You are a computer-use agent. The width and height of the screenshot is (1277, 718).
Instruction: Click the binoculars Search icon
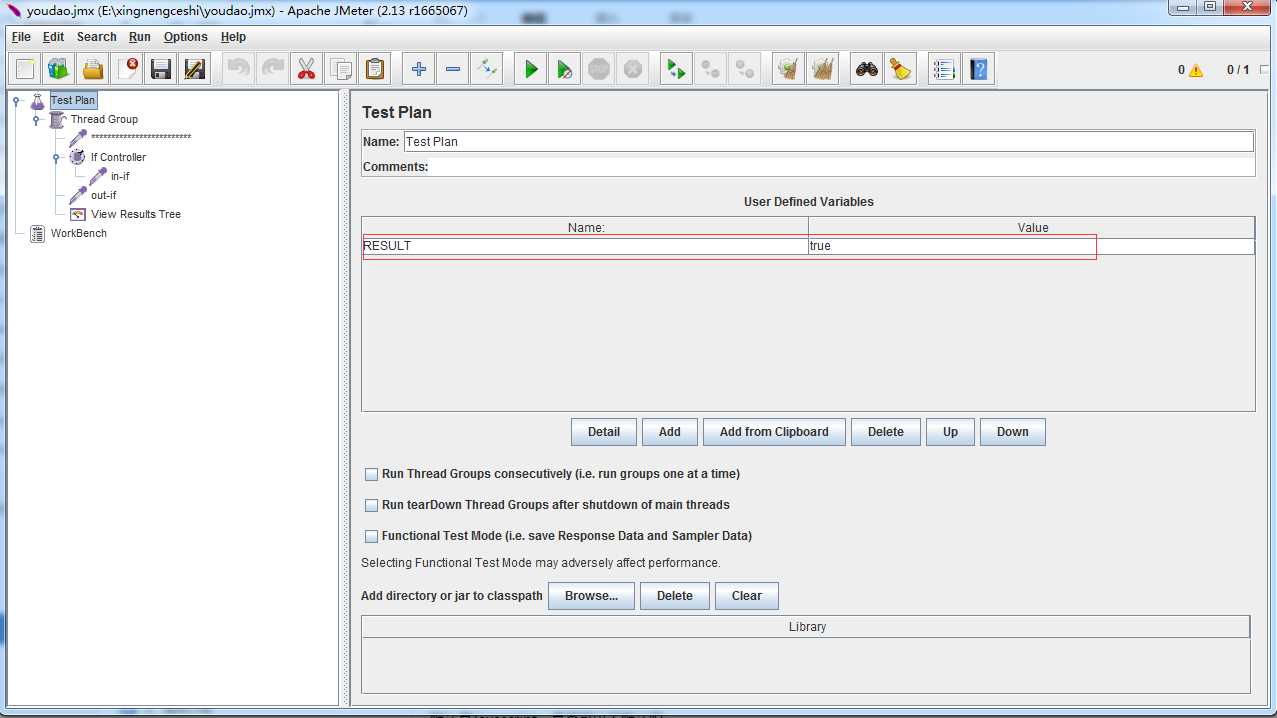[x=866, y=70]
